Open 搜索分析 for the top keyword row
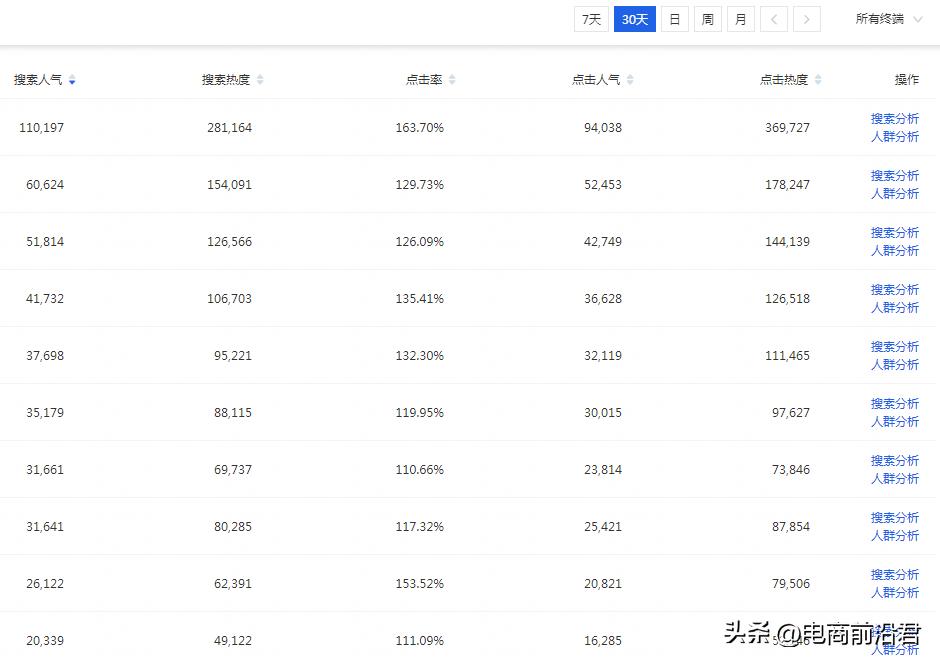The image size is (940, 664). tap(895, 118)
